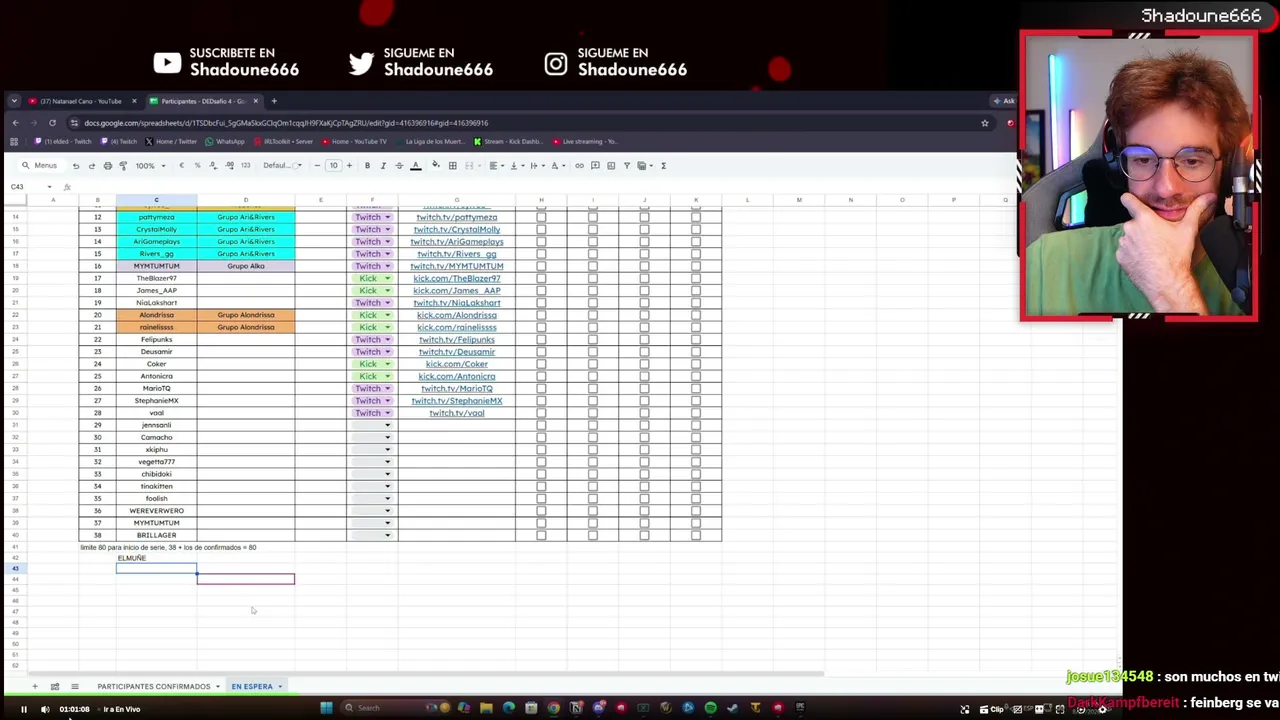The width and height of the screenshot is (1280, 720).
Task: Undo the last action in Sheets toolbar
Action: click(x=75, y=166)
